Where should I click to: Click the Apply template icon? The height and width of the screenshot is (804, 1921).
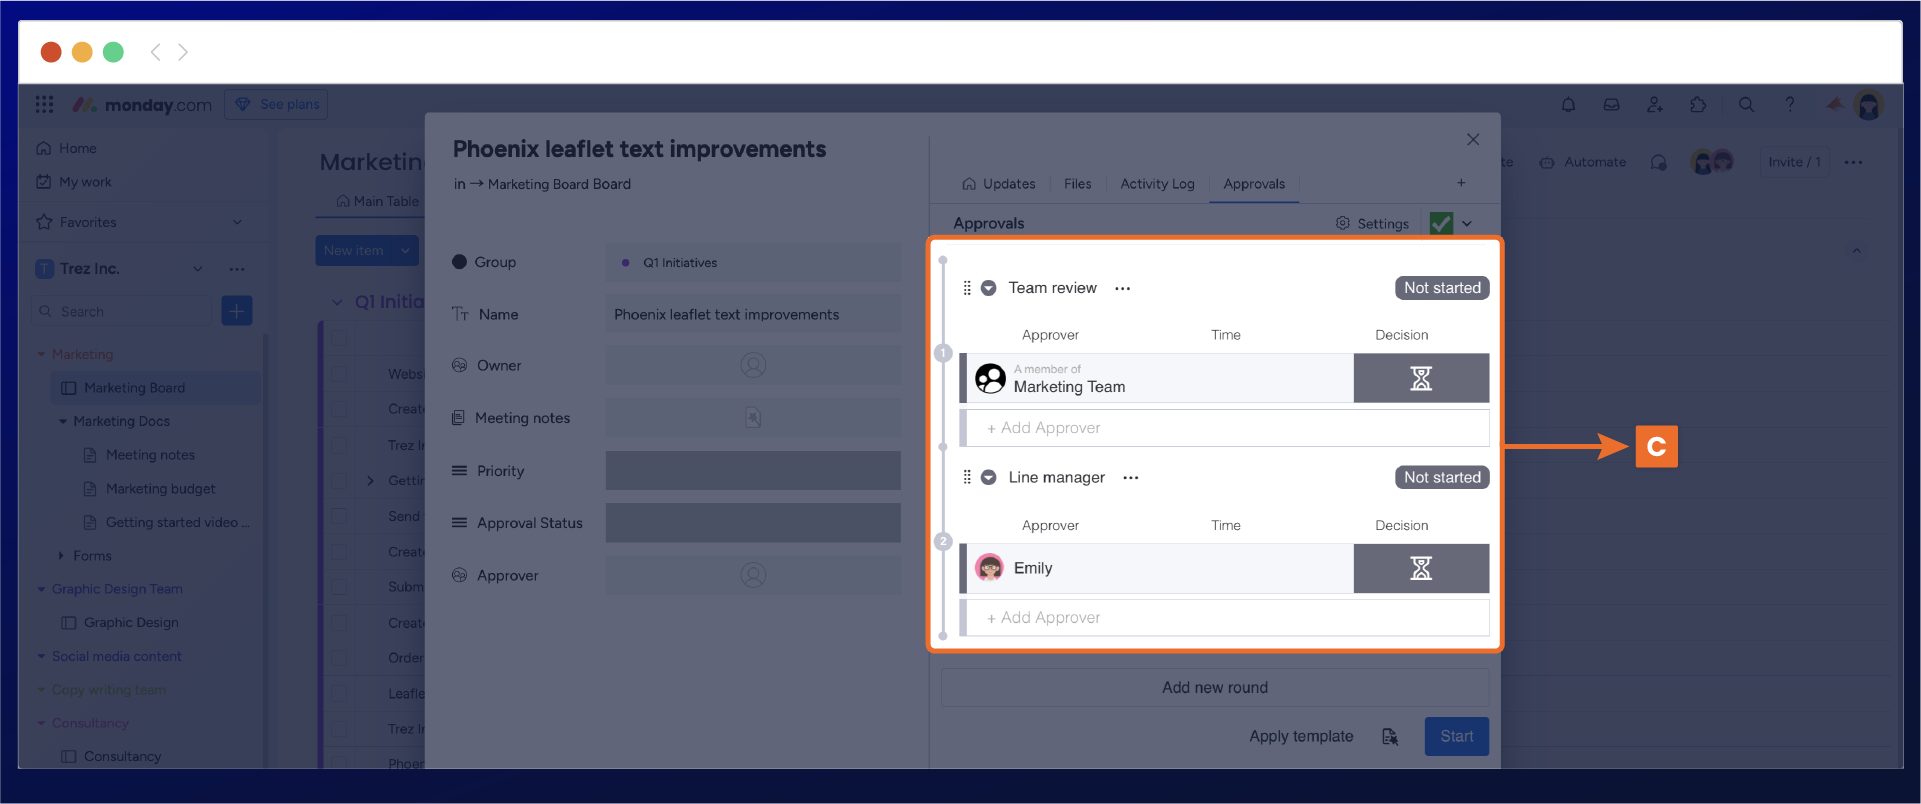[1390, 737]
